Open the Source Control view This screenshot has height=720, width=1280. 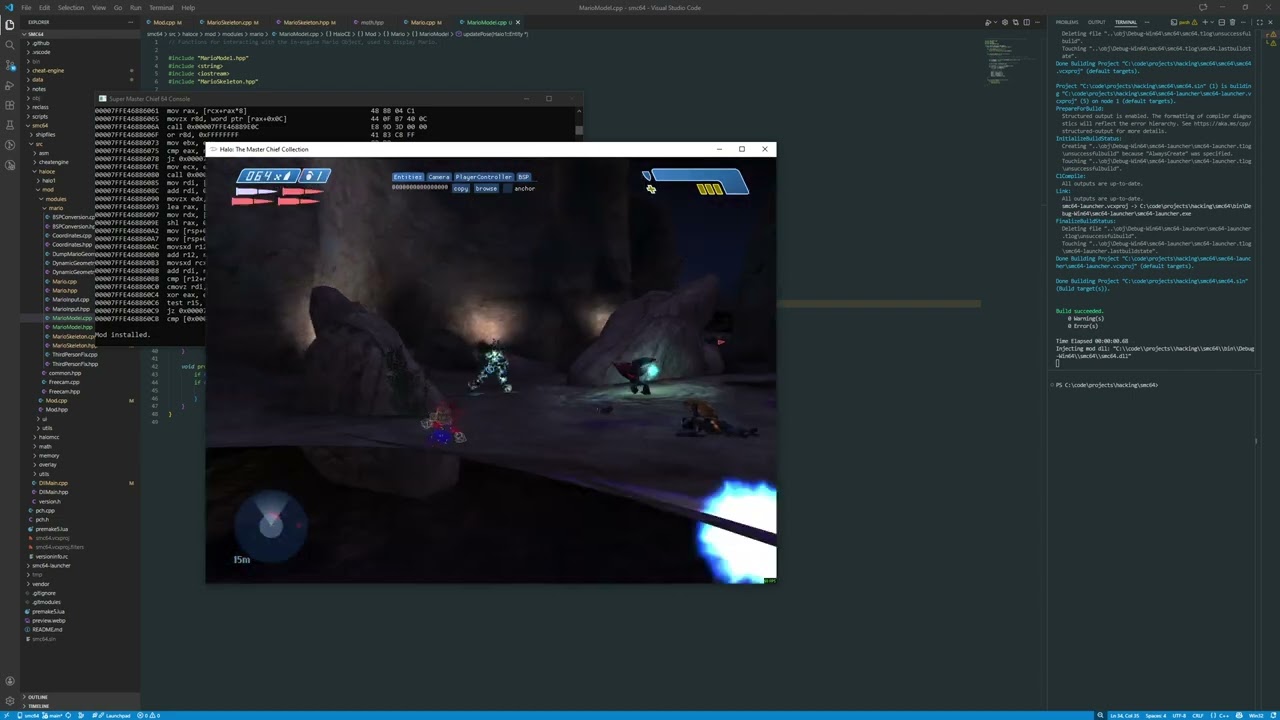click(x=10, y=65)
